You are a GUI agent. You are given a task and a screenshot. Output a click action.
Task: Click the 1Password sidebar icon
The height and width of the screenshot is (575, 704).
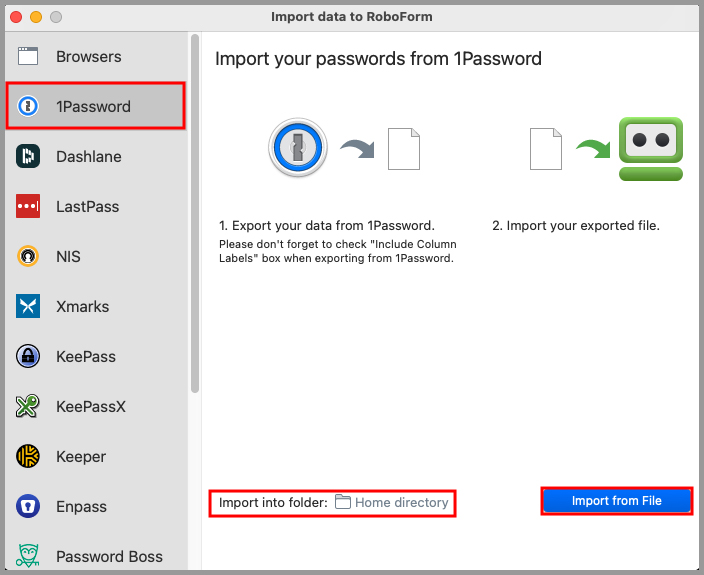point(28,106)
